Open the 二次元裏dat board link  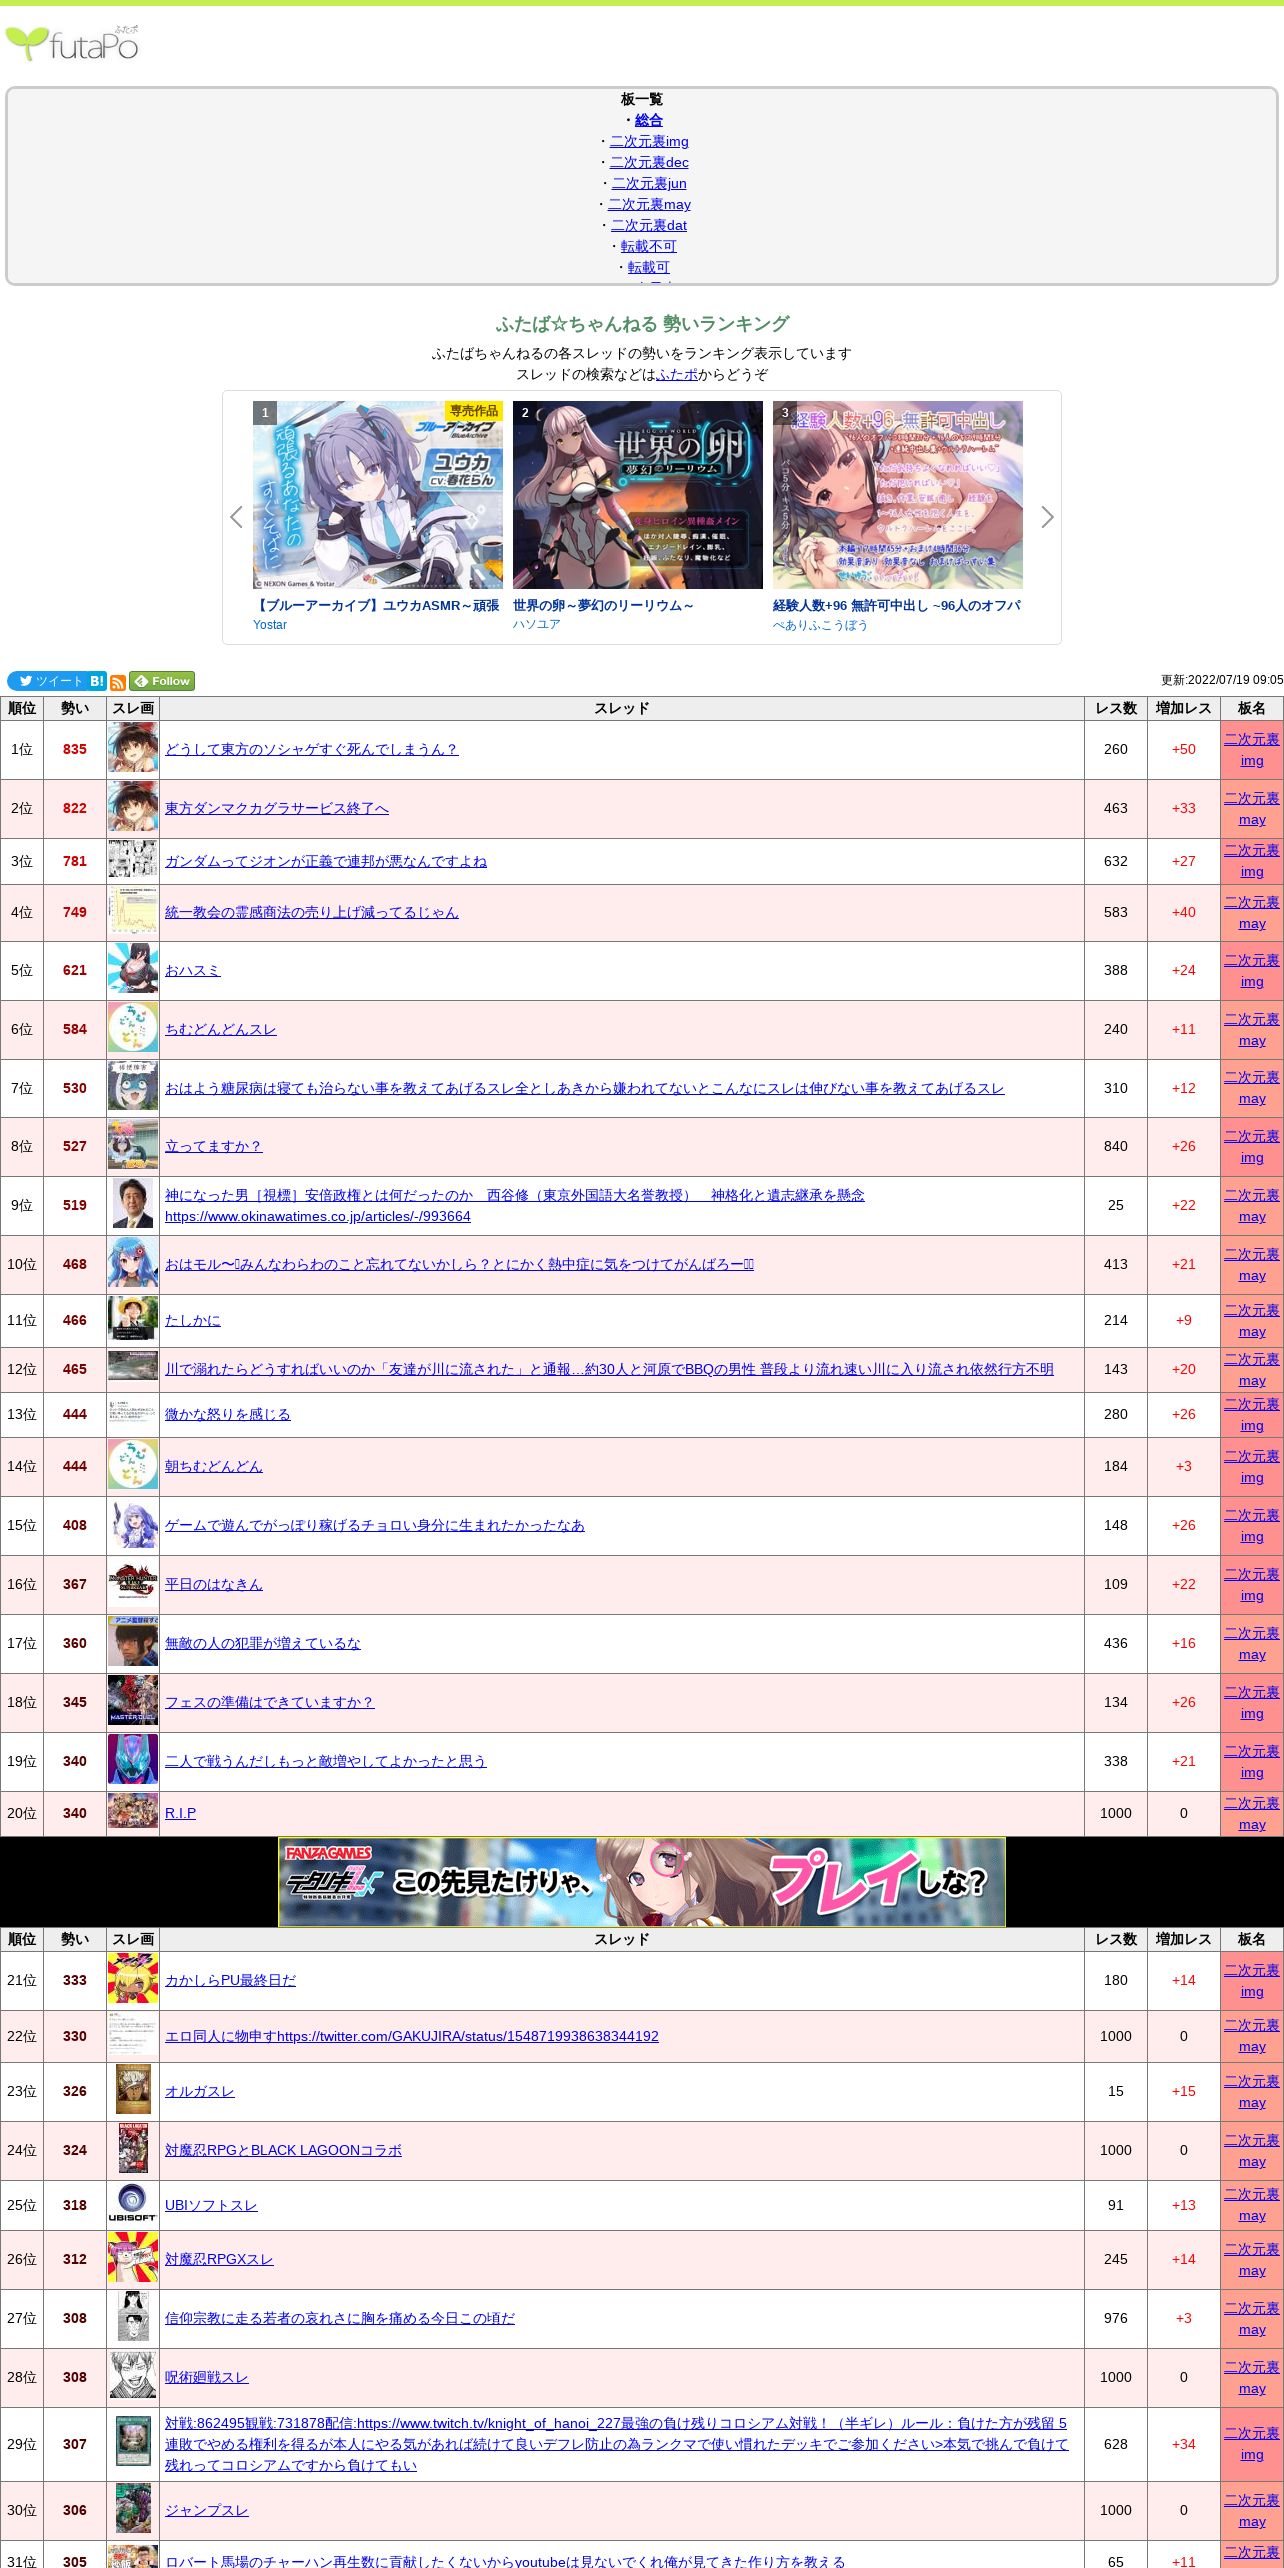pos(649,225)
